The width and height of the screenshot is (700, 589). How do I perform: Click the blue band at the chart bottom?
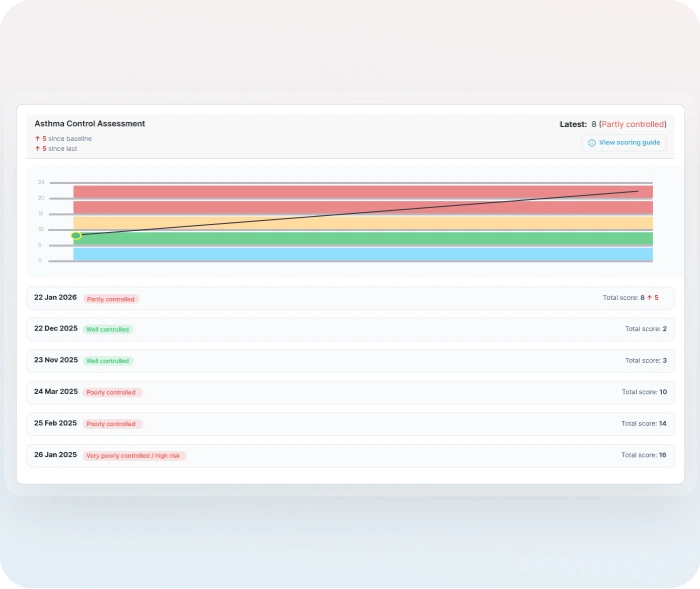point(362,255)
